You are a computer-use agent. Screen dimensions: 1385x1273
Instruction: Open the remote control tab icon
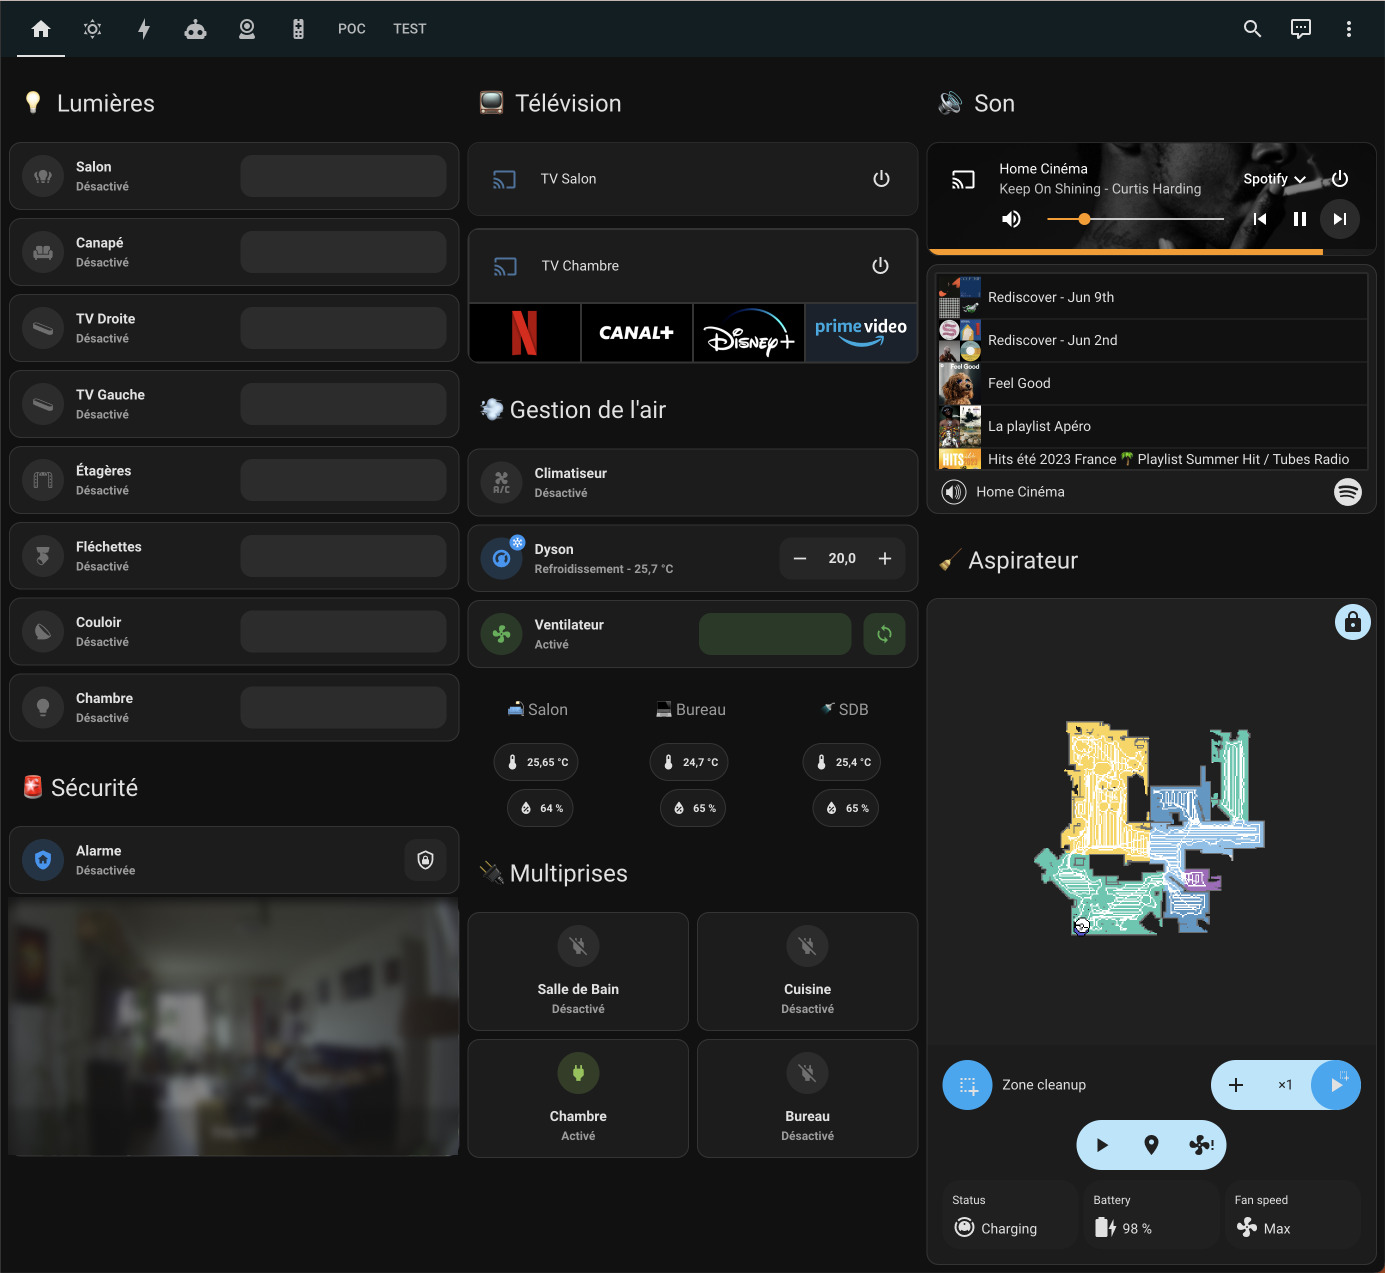pyautogui.click(x=298, y=29)
